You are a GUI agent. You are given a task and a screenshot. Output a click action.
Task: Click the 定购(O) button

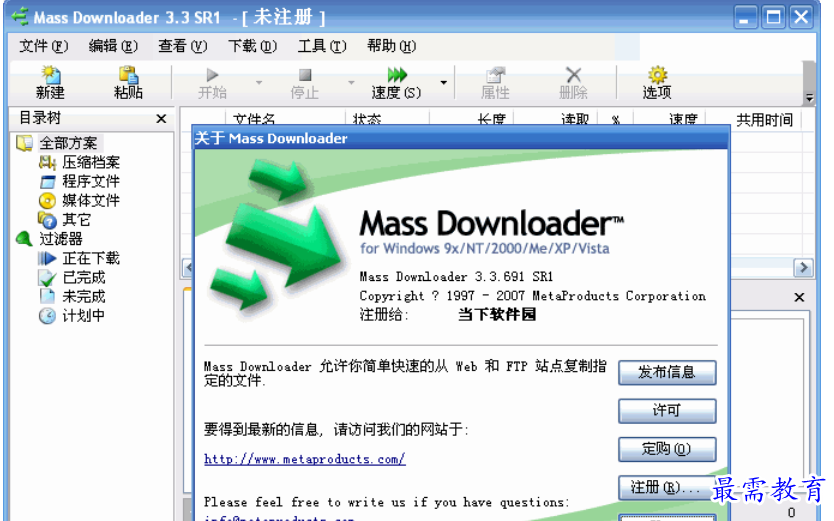pyautogui.click(x=667, y=449)
